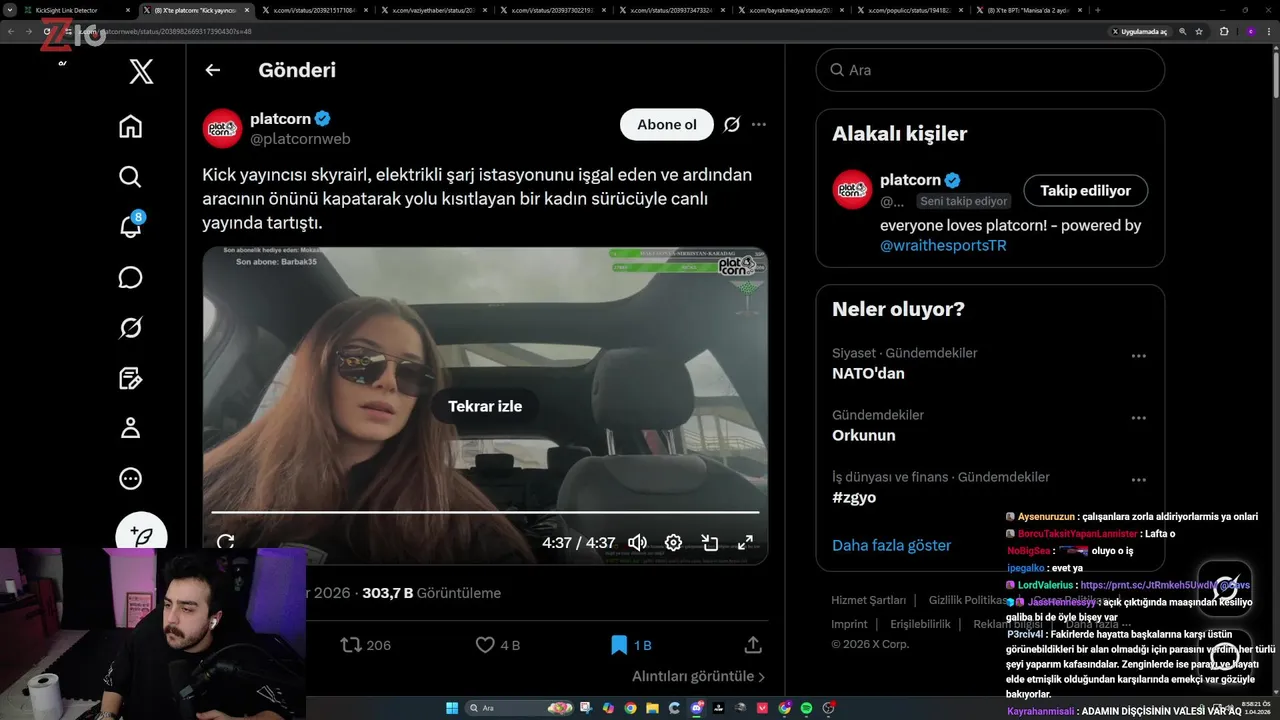Click Tekrar izle on the video
The height and width of the screenshot is (720, 1280).
click(x=485, y=406)
